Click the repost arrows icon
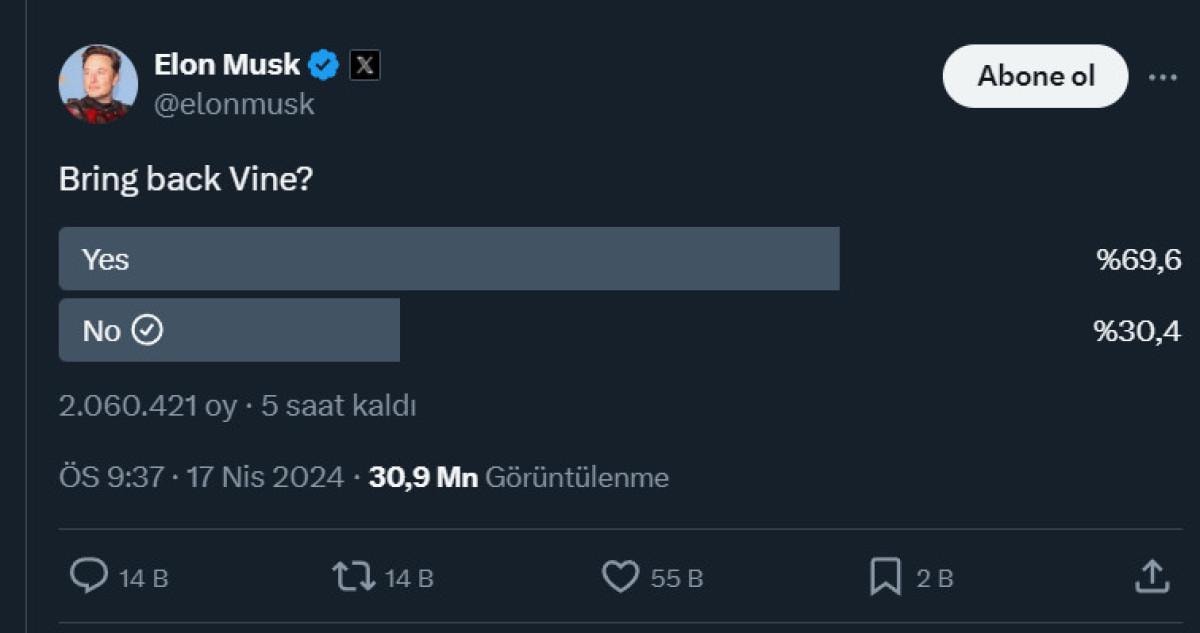1200x633 pixels. click(353, 576)
